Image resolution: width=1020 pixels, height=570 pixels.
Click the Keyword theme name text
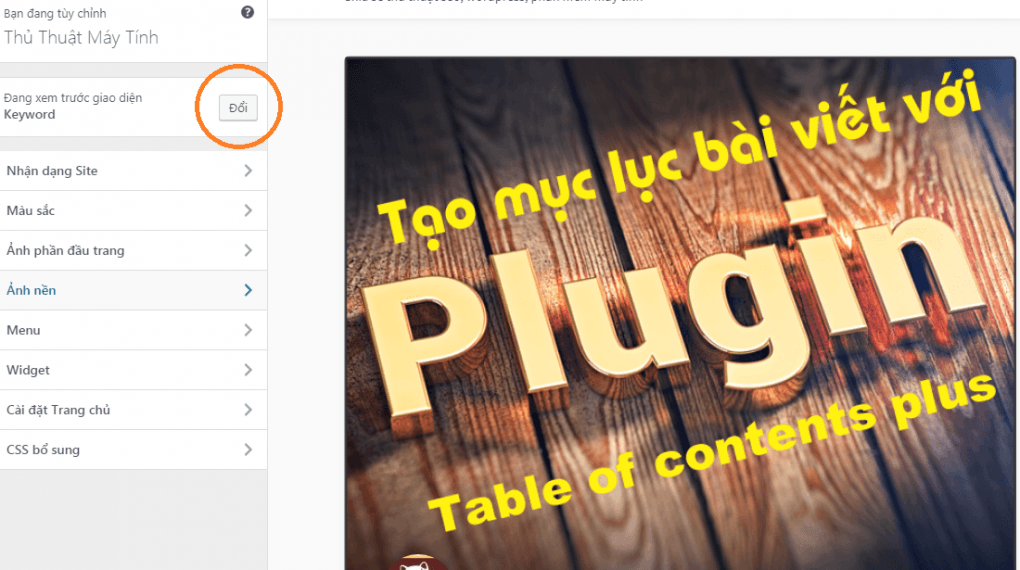29,115
